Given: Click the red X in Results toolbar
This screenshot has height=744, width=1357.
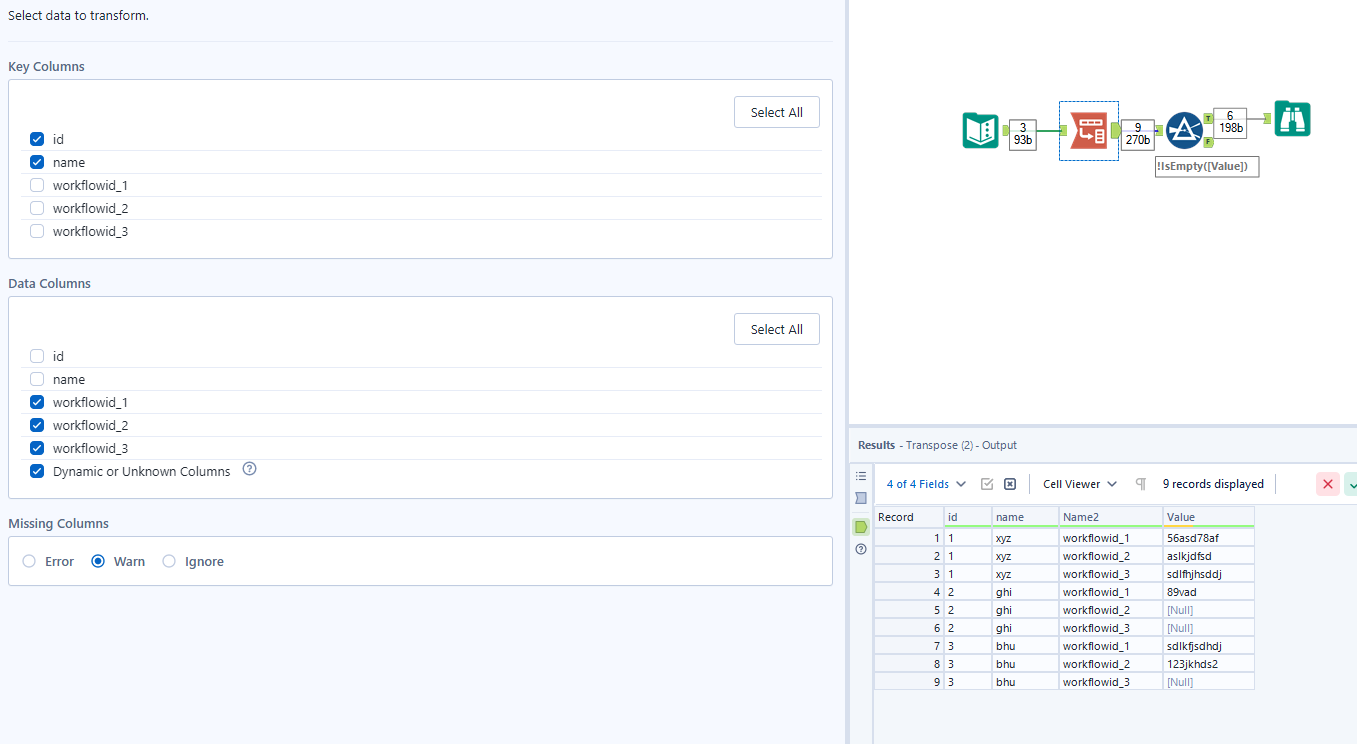Looking at the screenshot, I should tap(1327, 483).
